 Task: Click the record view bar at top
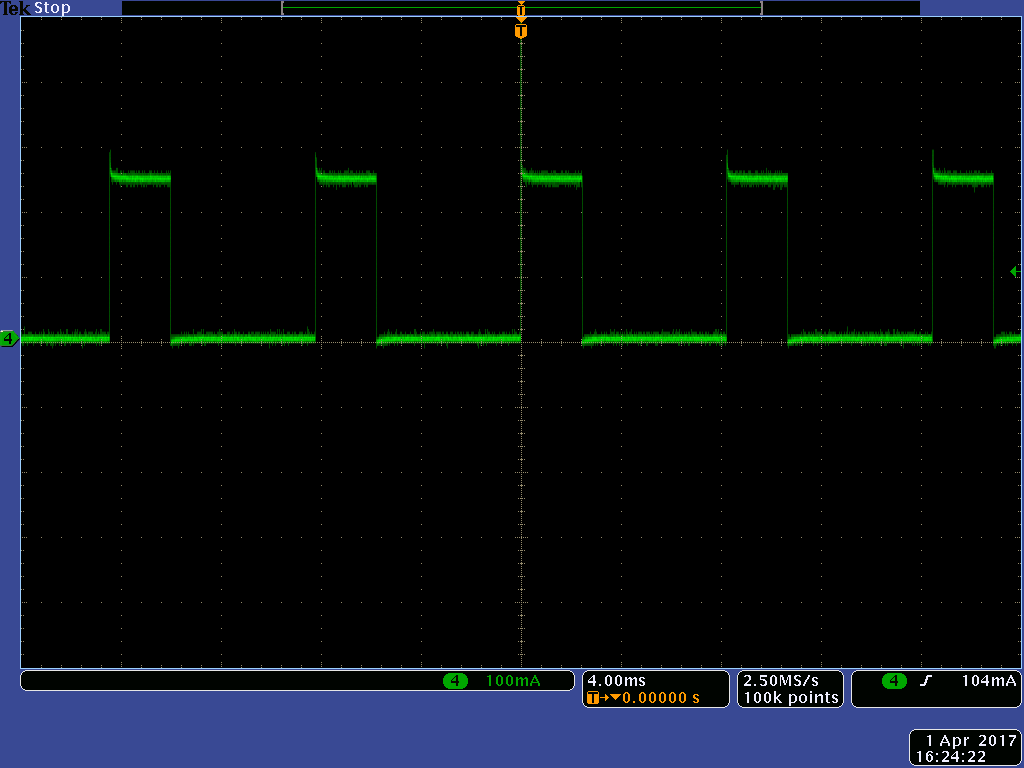pos(520,8)
